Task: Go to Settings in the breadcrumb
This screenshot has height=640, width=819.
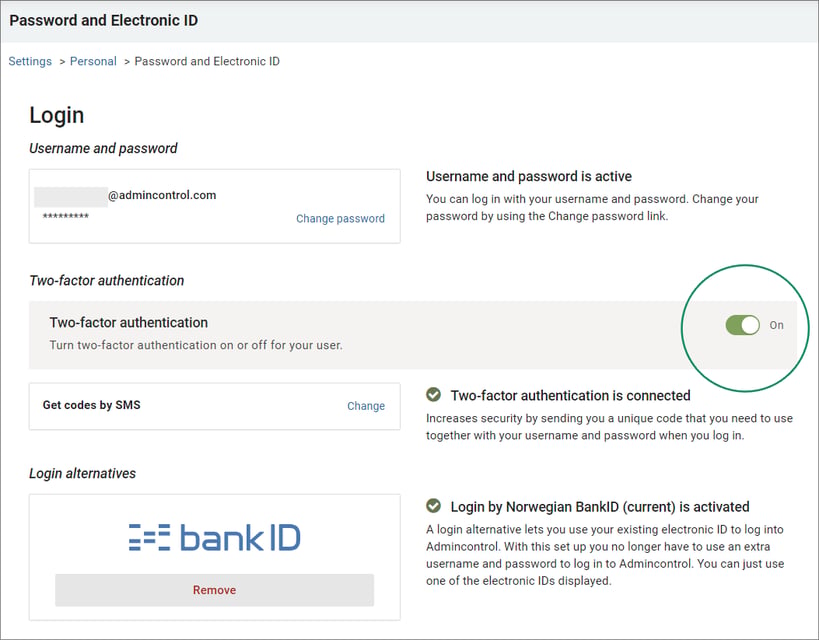Action: coord(30,61)
